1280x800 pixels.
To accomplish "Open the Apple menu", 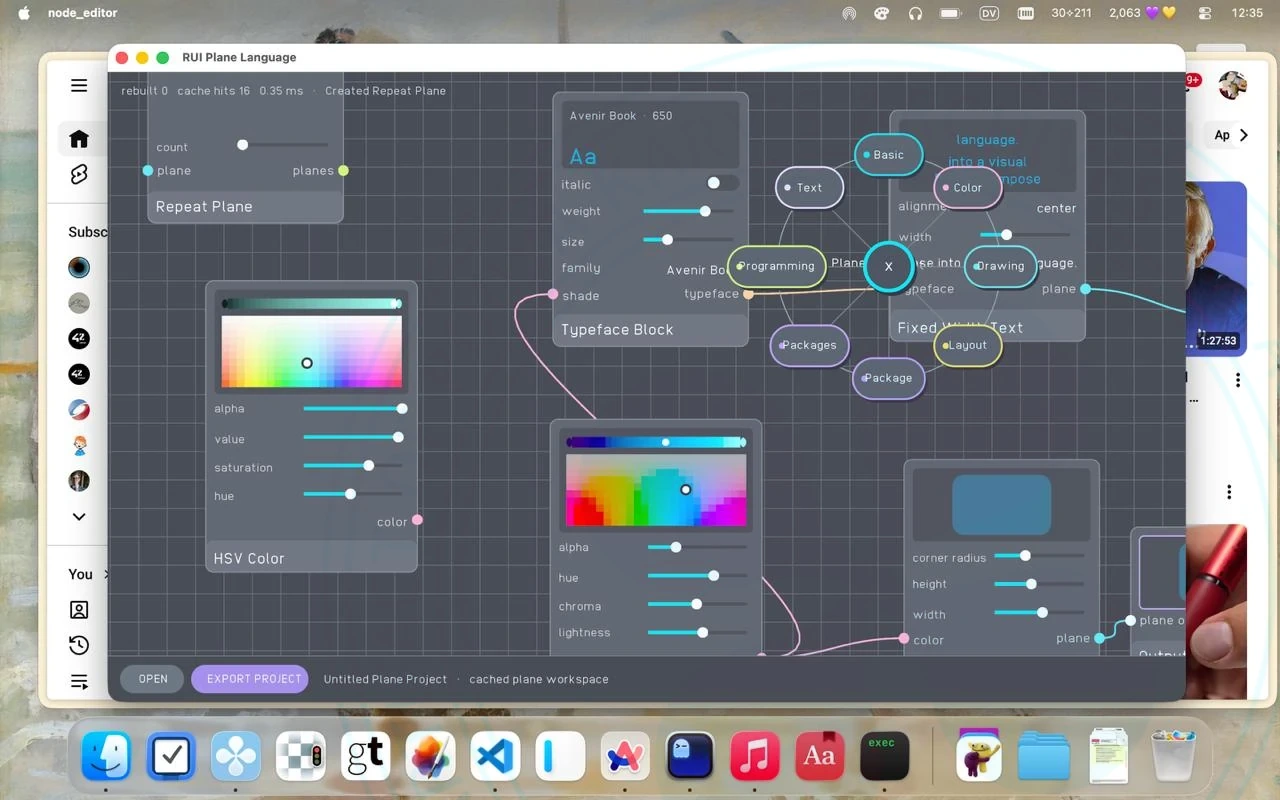I will (x=24, y=13).
